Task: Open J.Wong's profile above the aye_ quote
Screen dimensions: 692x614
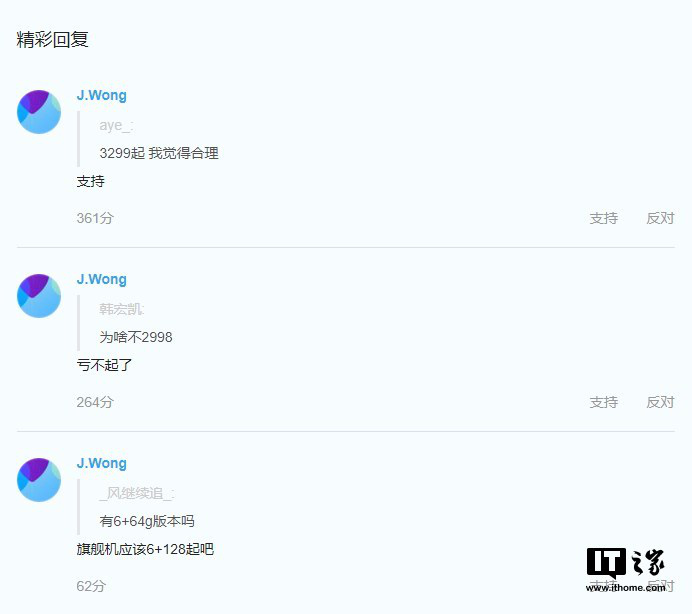Action: click(x=102, y=95)
